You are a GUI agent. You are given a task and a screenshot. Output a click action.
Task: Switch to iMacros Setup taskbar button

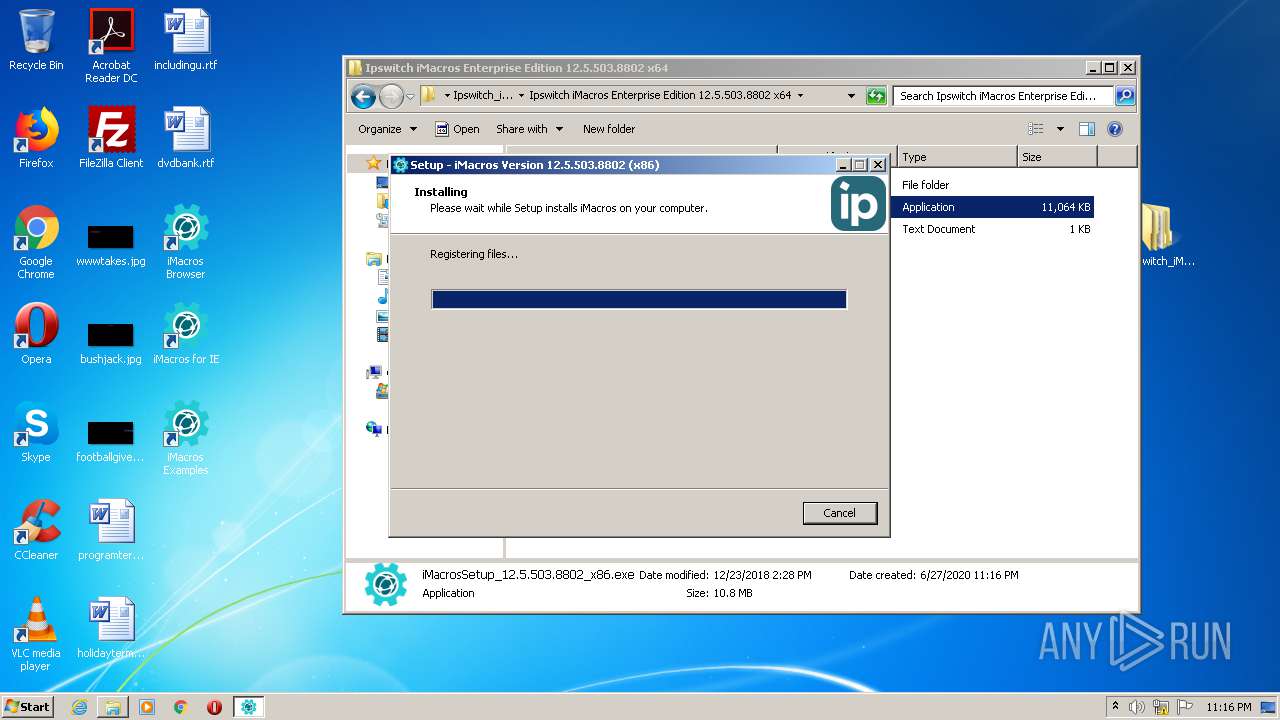pyautogui.click(x=248, y=707)
